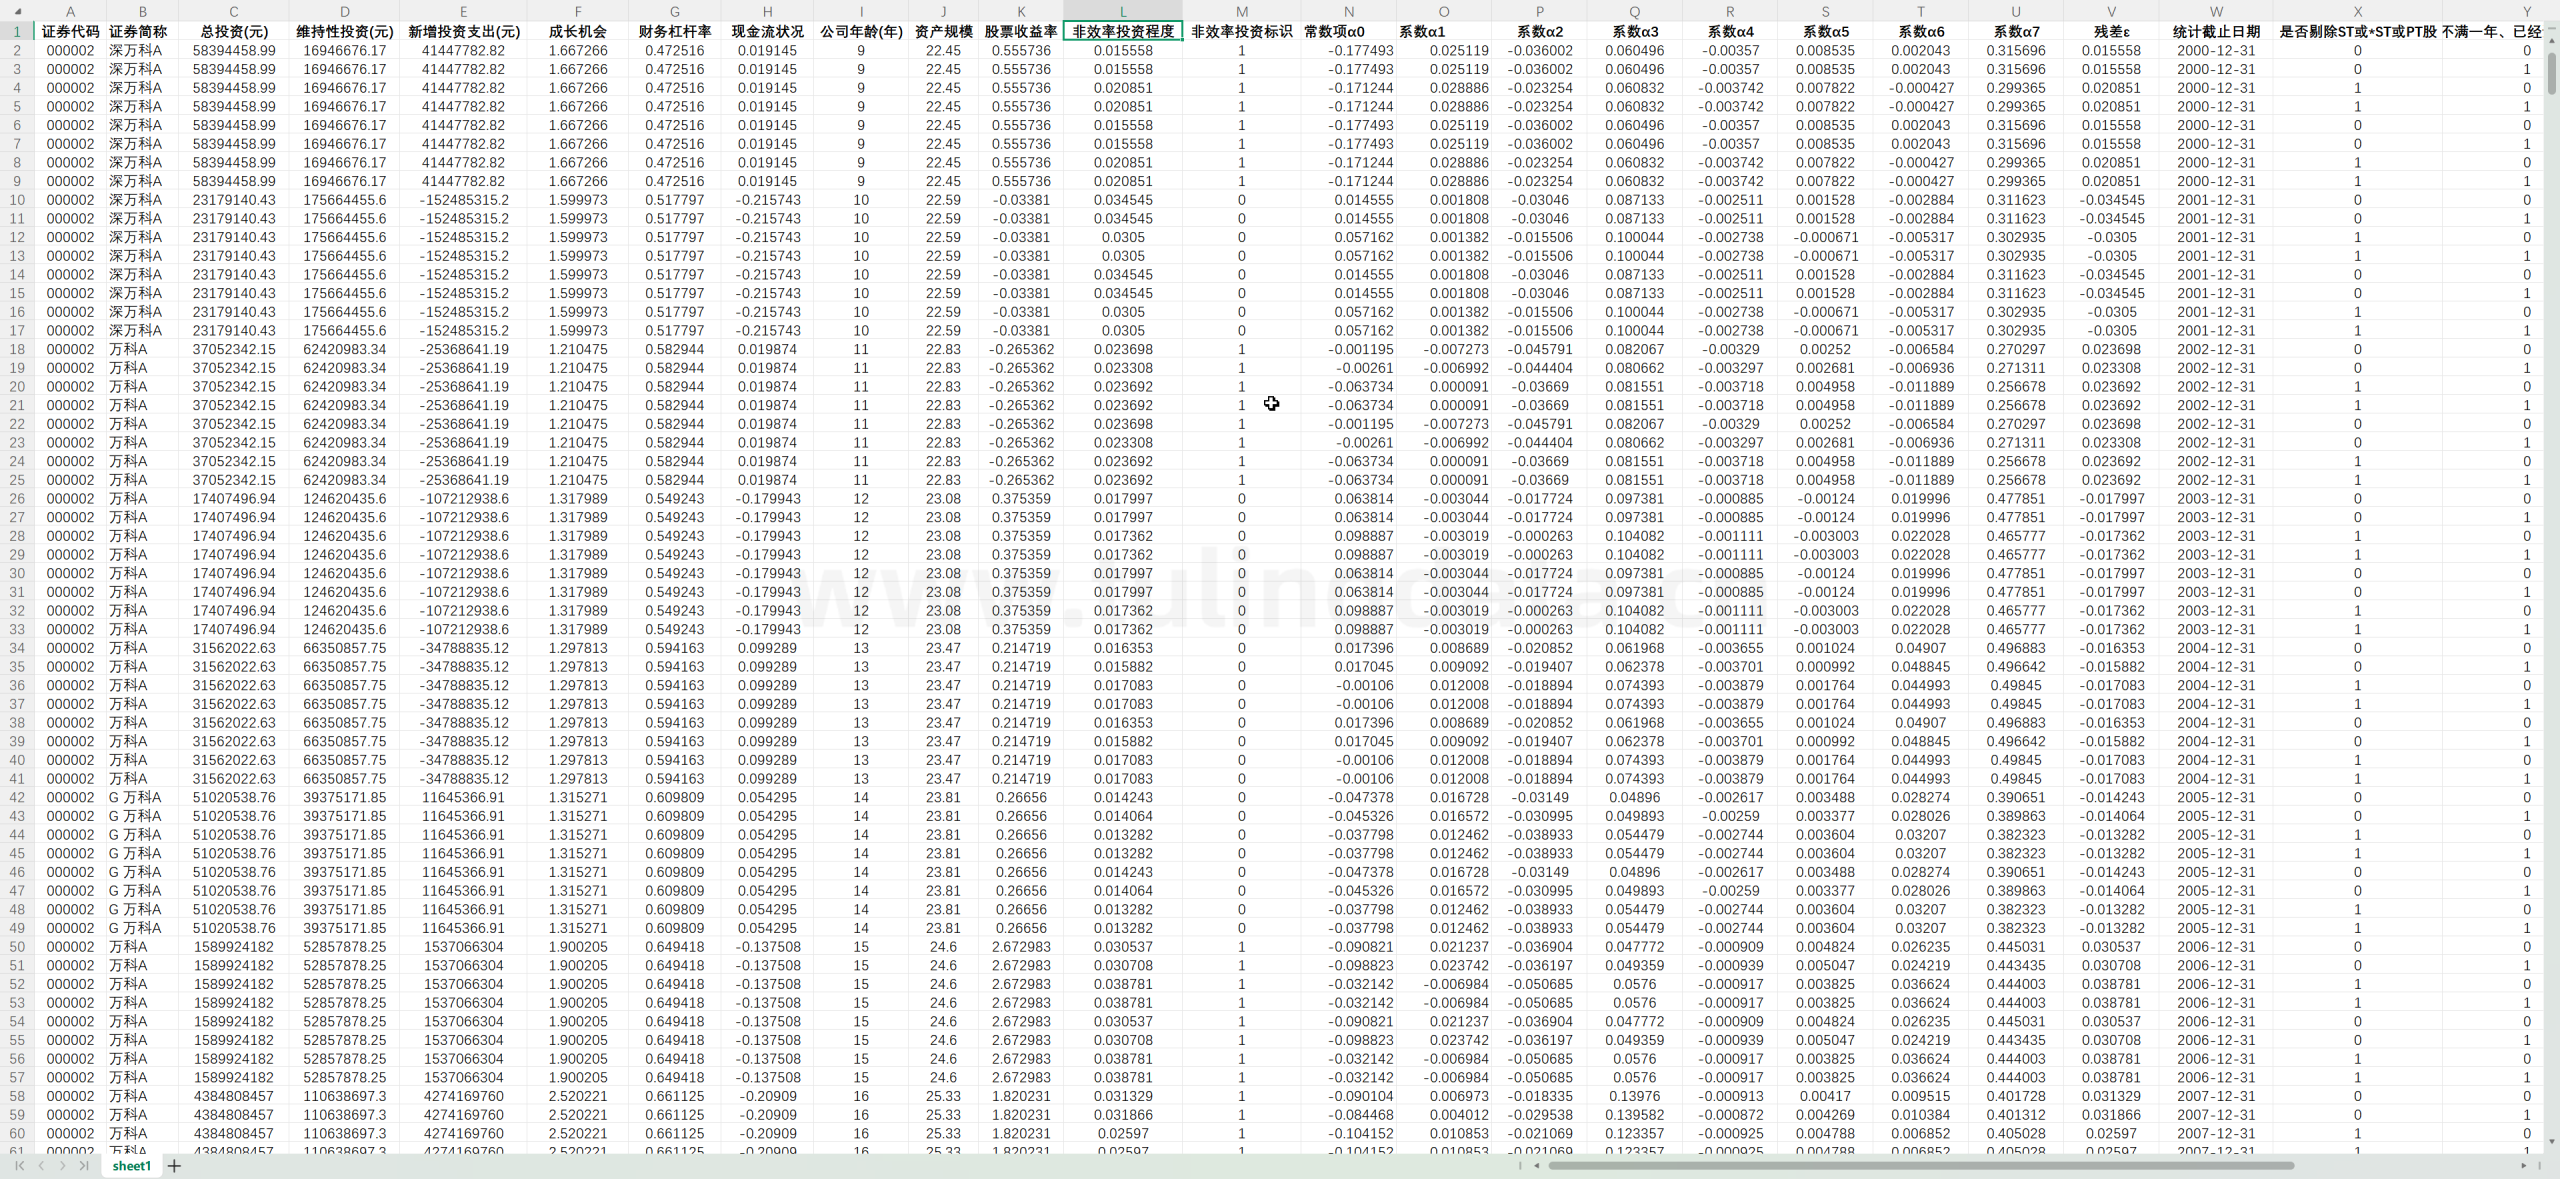
Task: Click the horizontal scrollbar's left arrow
Action: pyautogui.click(x=1537, y=1166)
